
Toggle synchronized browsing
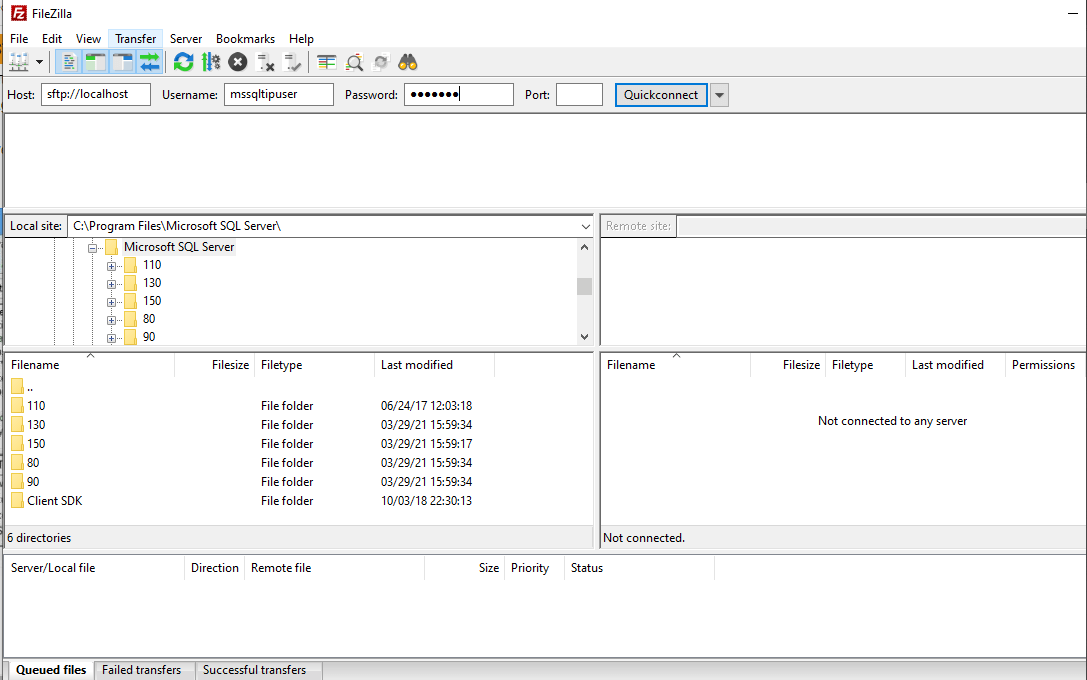pyautogui.click(x=381, y=61)
